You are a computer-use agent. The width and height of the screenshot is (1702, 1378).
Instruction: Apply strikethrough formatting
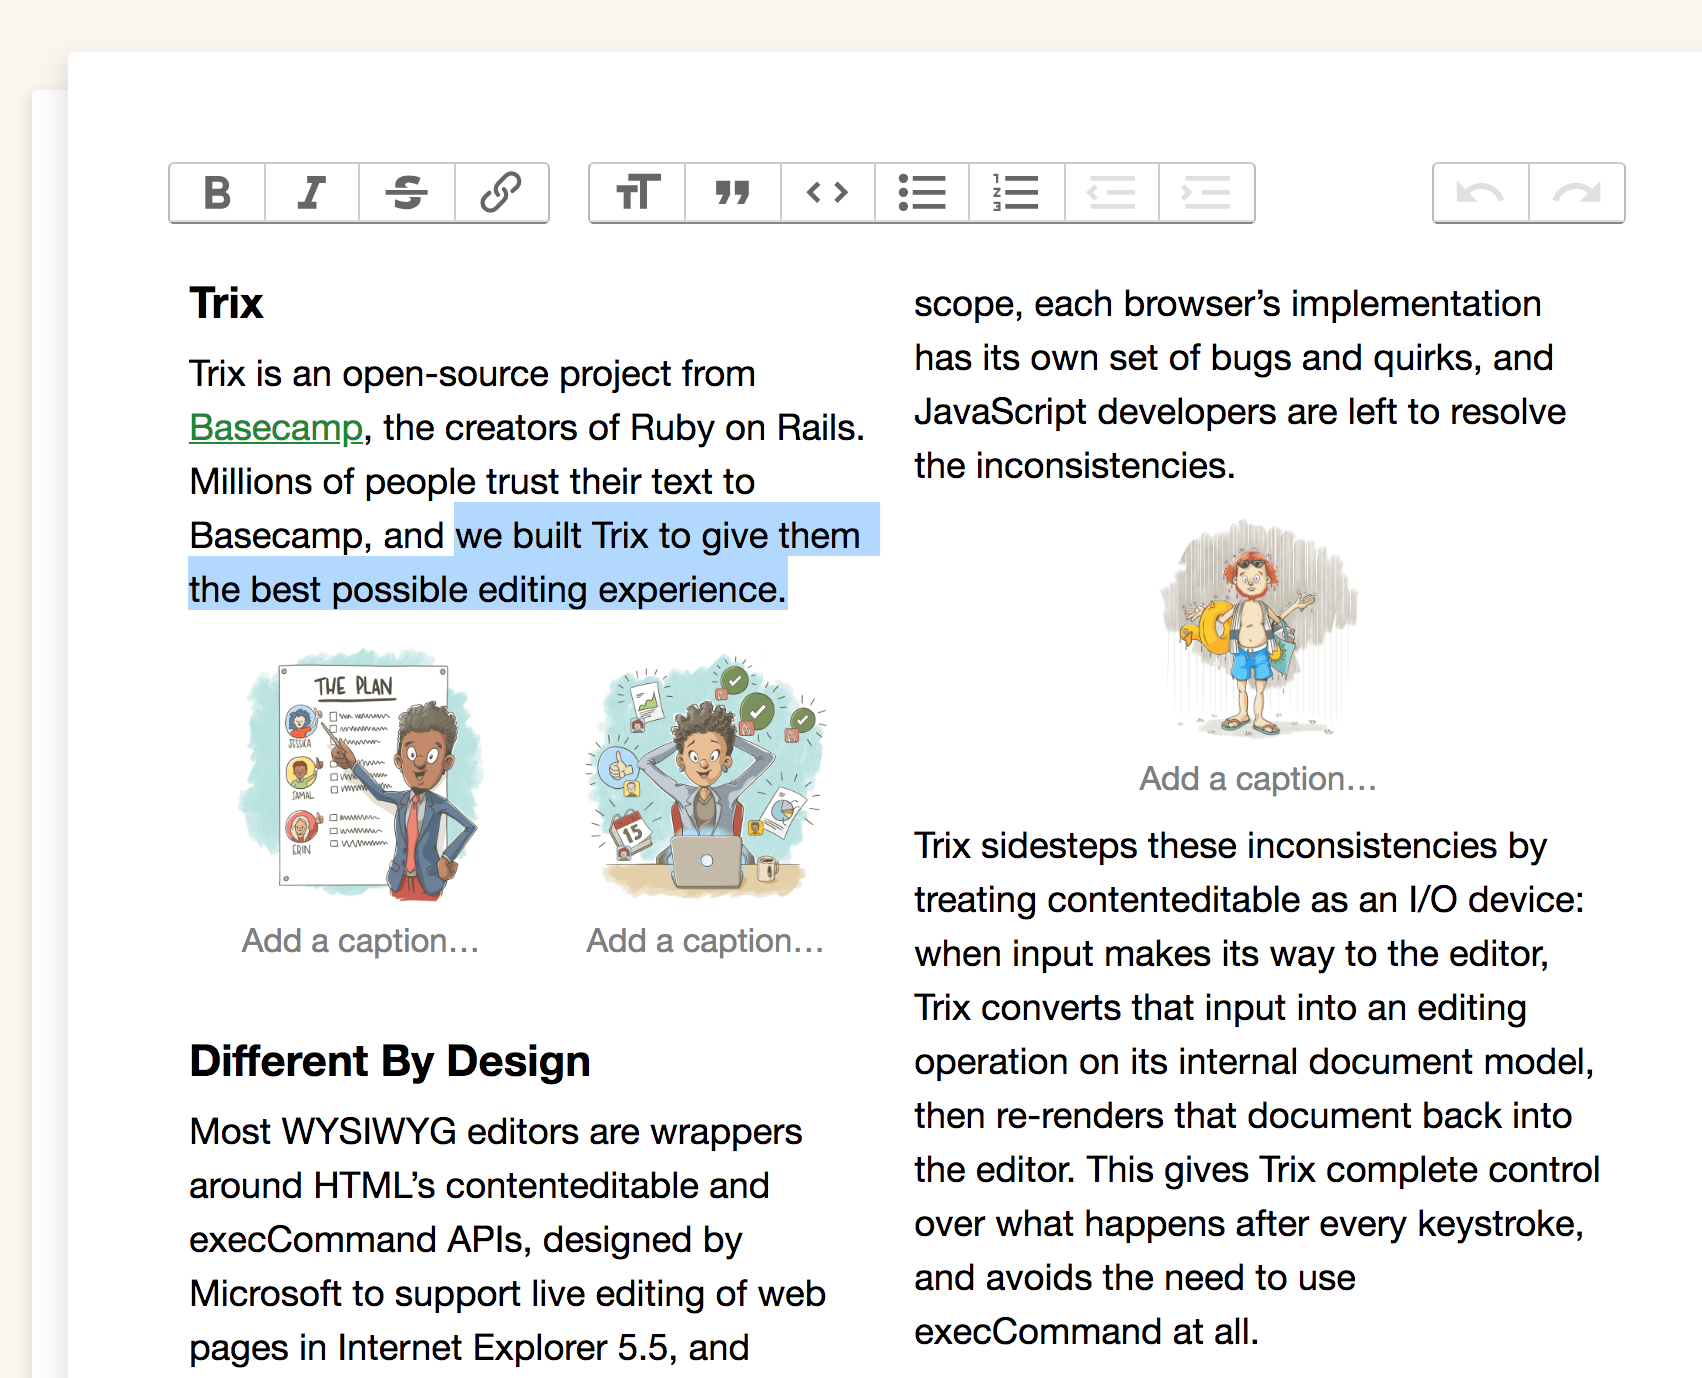point(406,193)
